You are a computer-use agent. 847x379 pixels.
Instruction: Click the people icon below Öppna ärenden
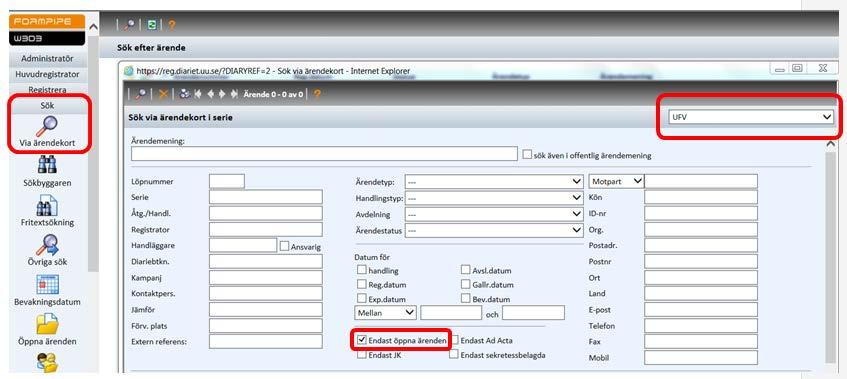coord(48,362)
